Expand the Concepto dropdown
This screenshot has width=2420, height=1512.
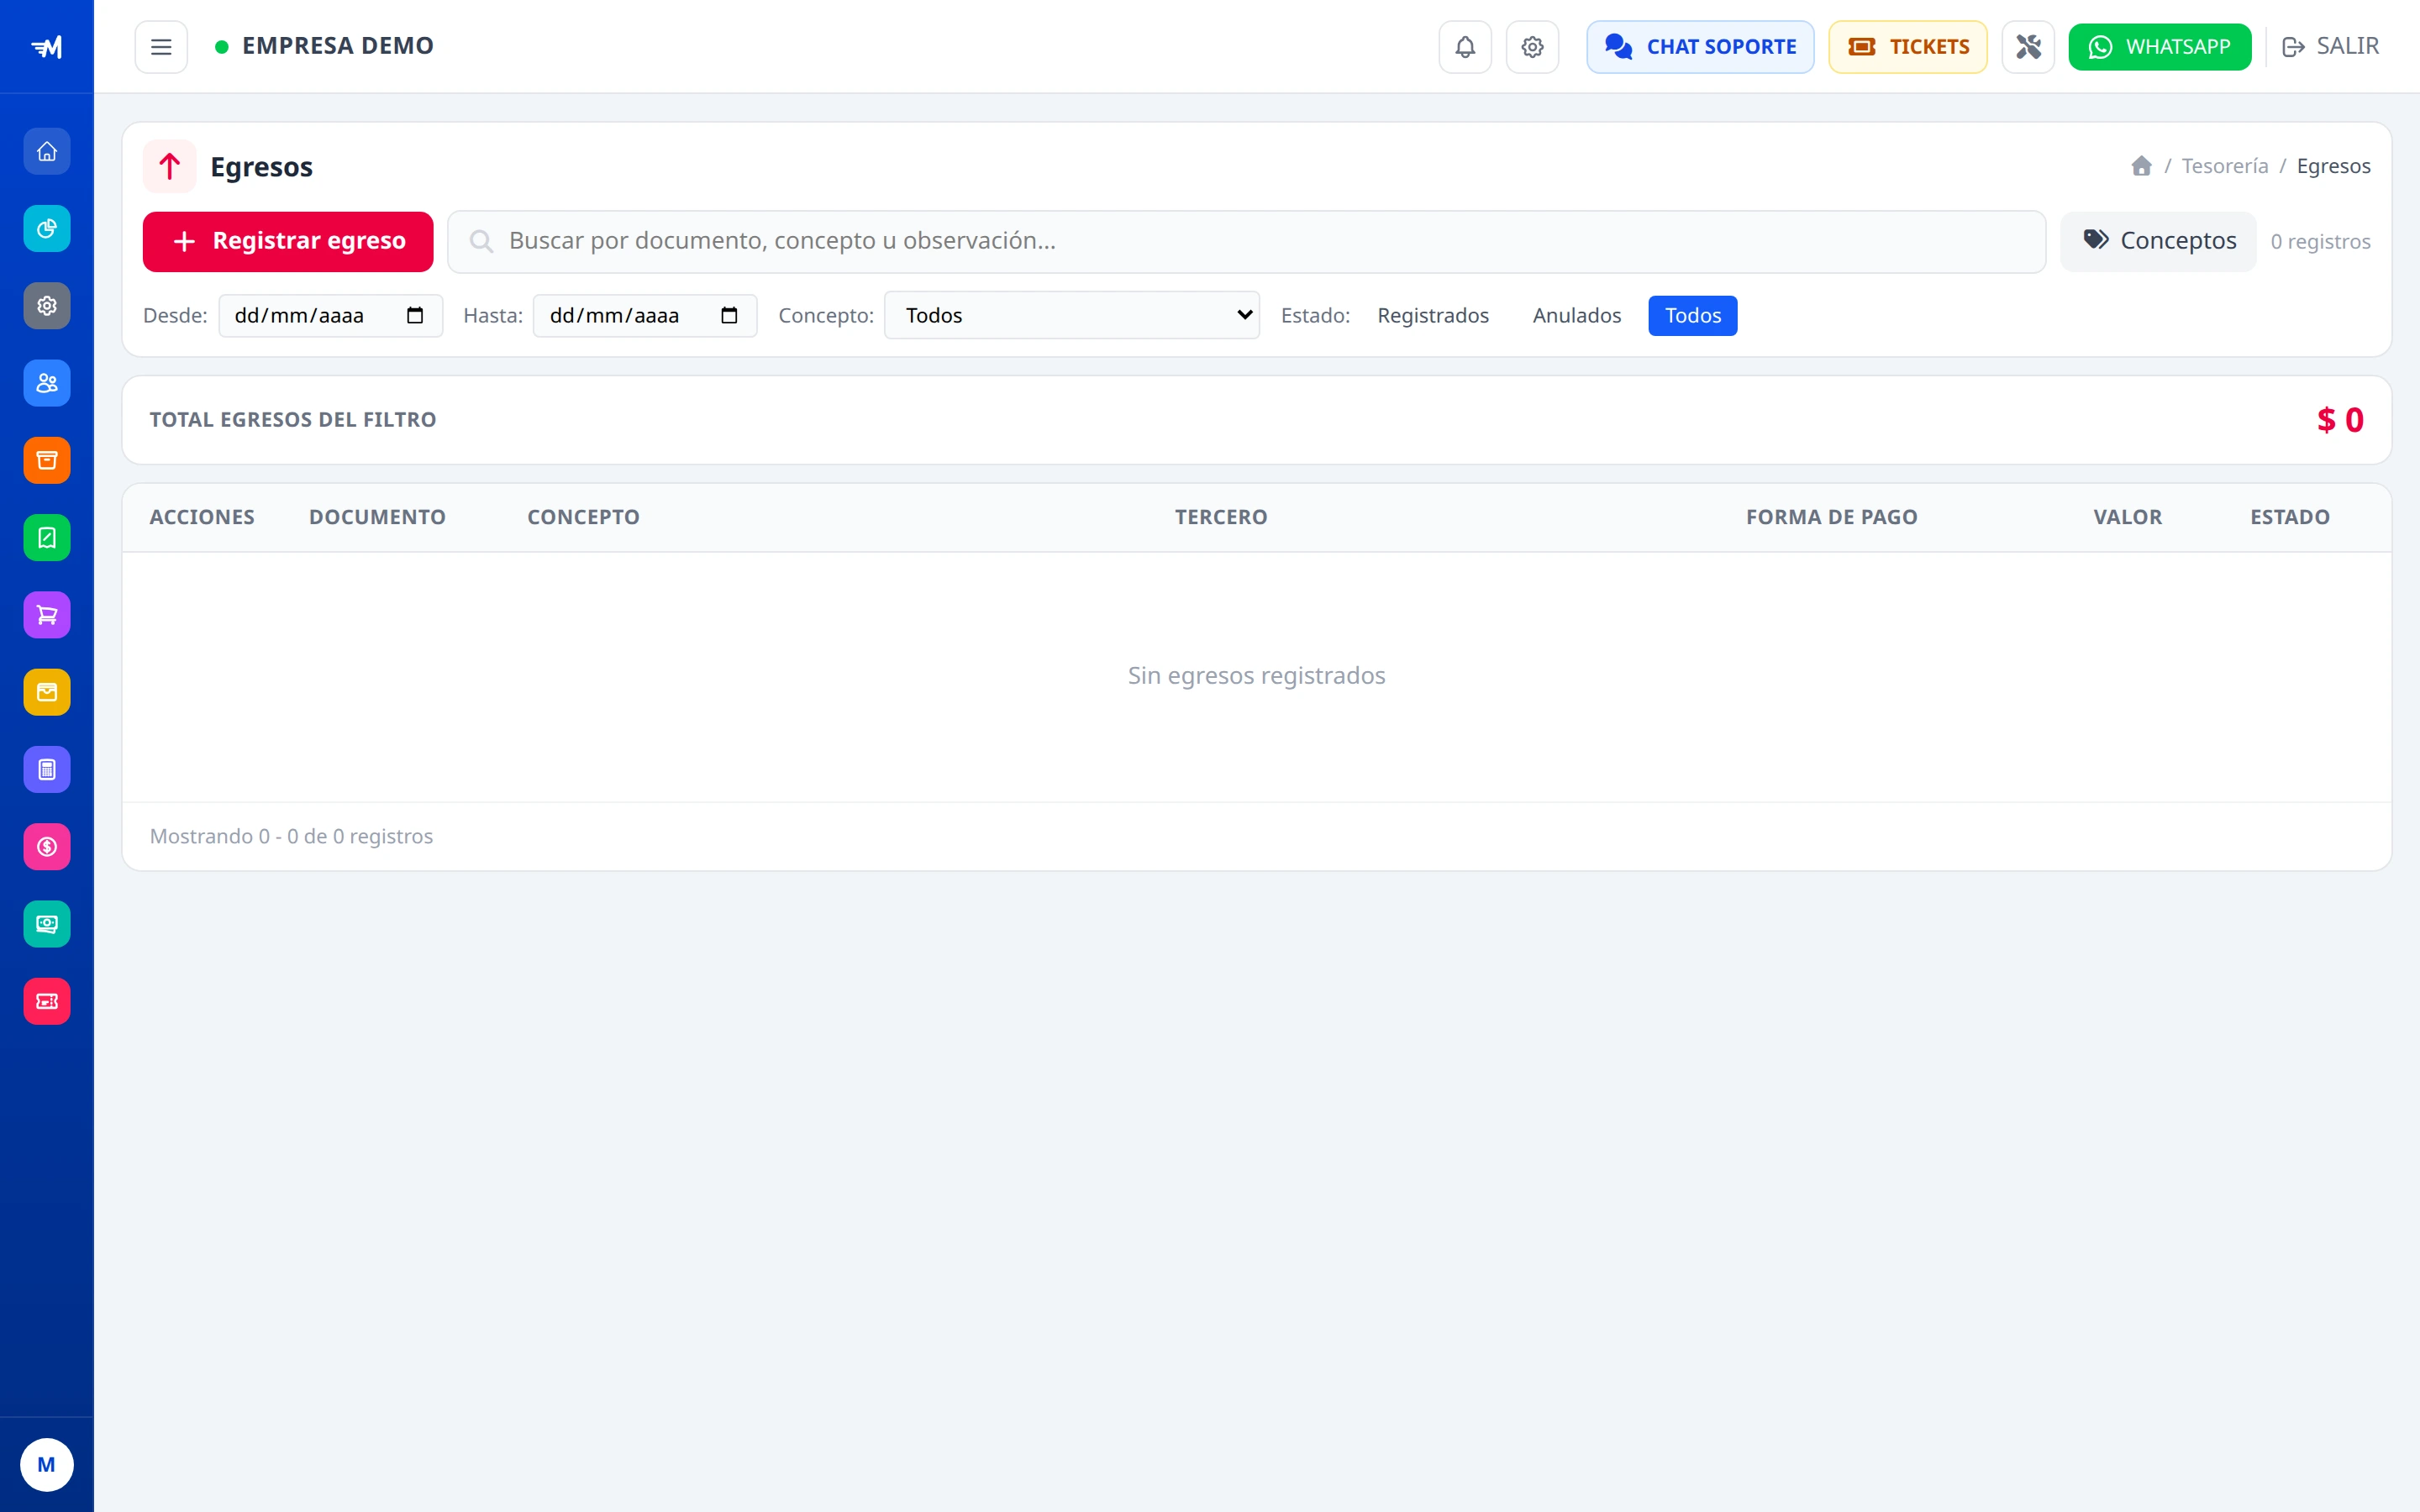tap(1072, 316)
